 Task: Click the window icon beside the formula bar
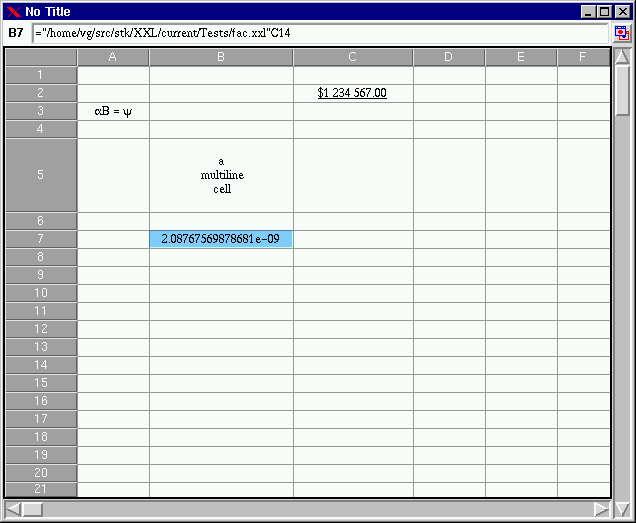tap(621, 33)
